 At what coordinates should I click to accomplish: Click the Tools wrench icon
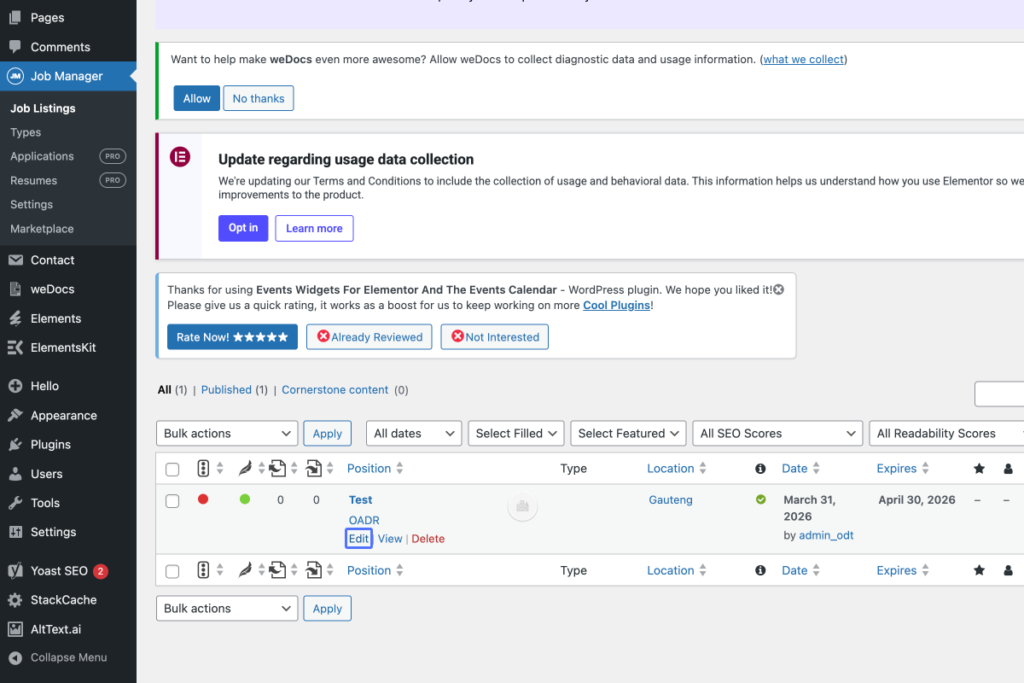click(x=15, y=503)
